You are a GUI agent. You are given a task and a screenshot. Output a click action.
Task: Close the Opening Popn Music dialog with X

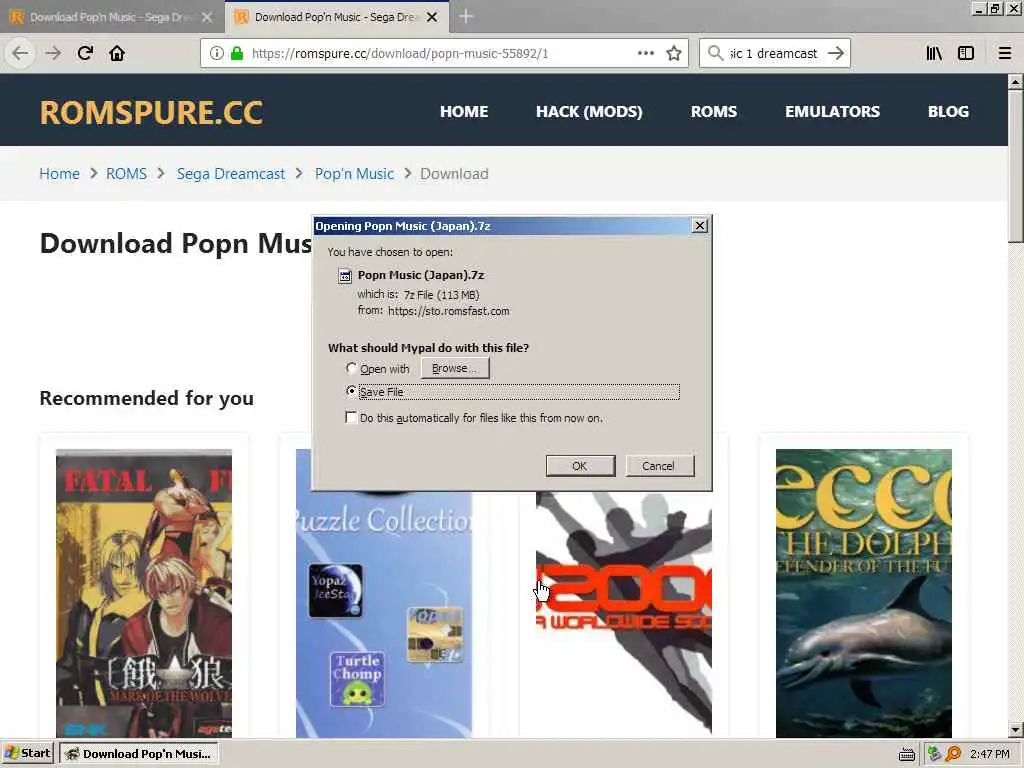click(x=699, y=225)
